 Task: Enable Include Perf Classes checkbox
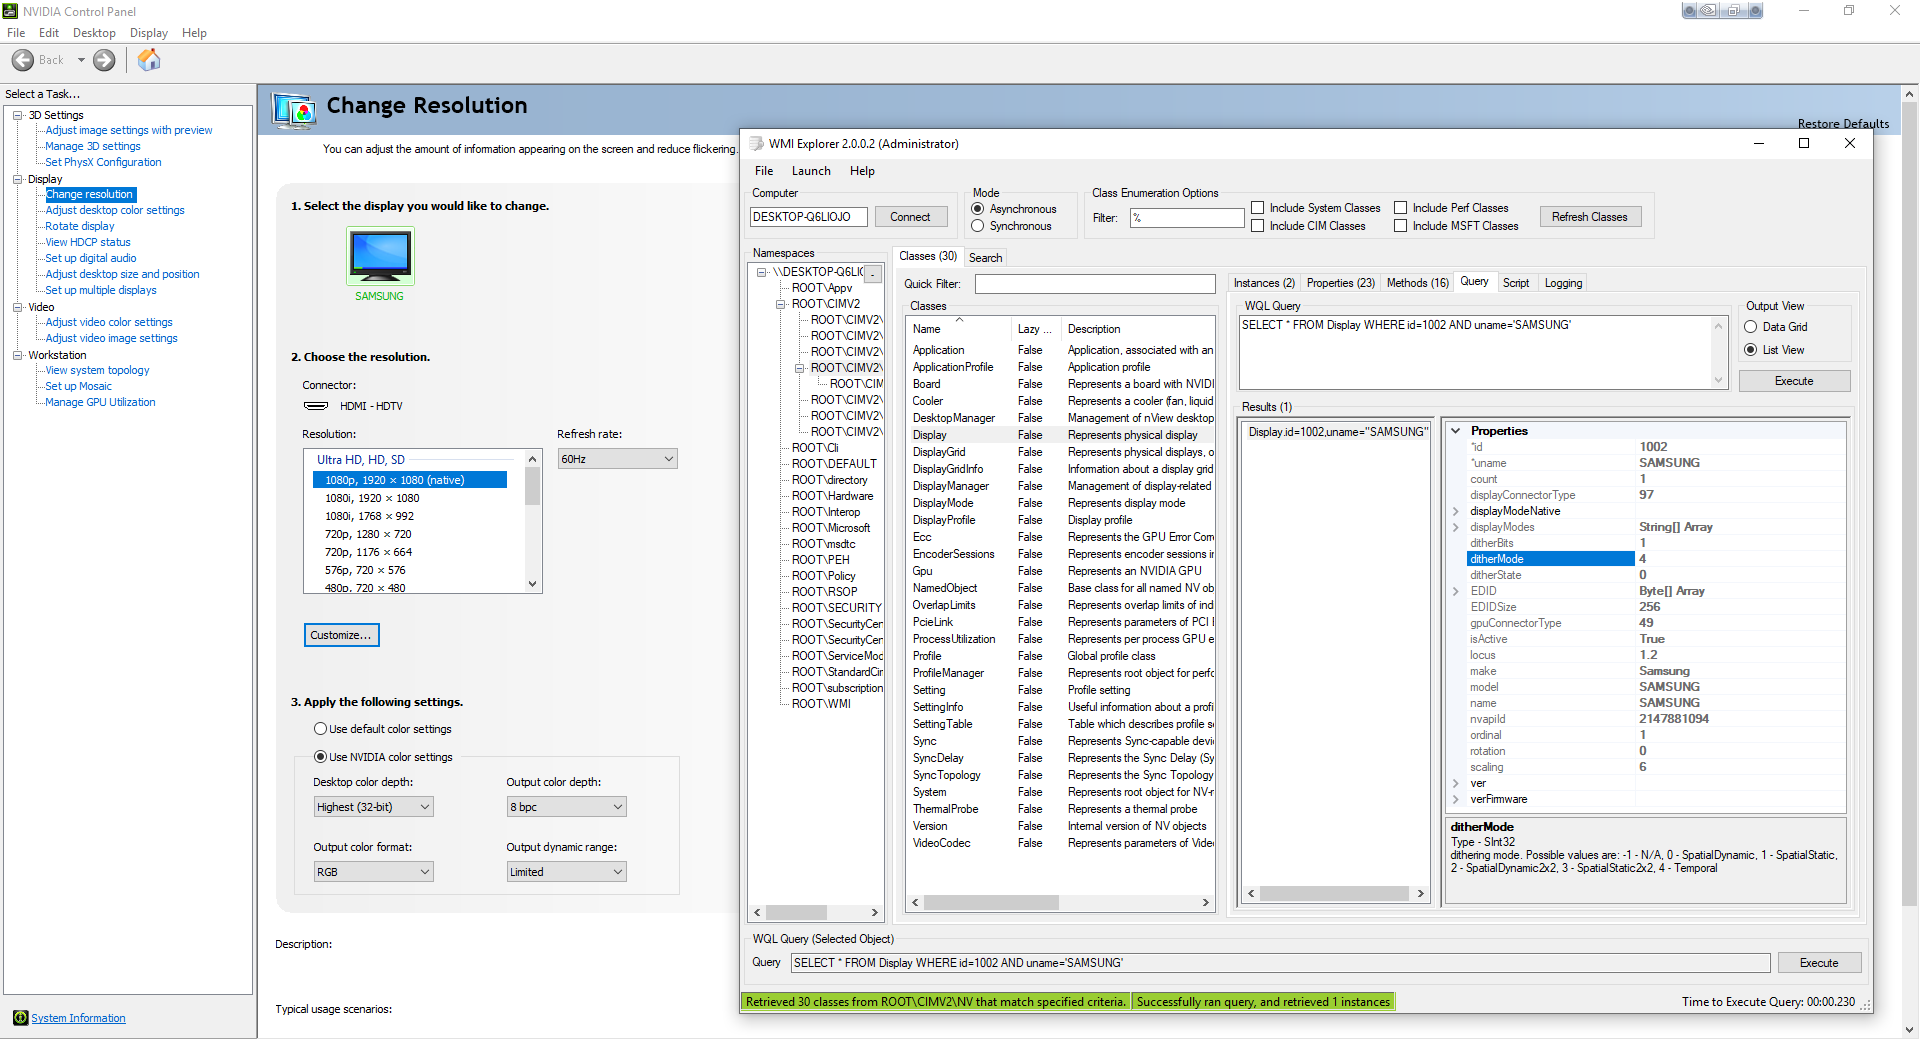(x=1401, y=208)
